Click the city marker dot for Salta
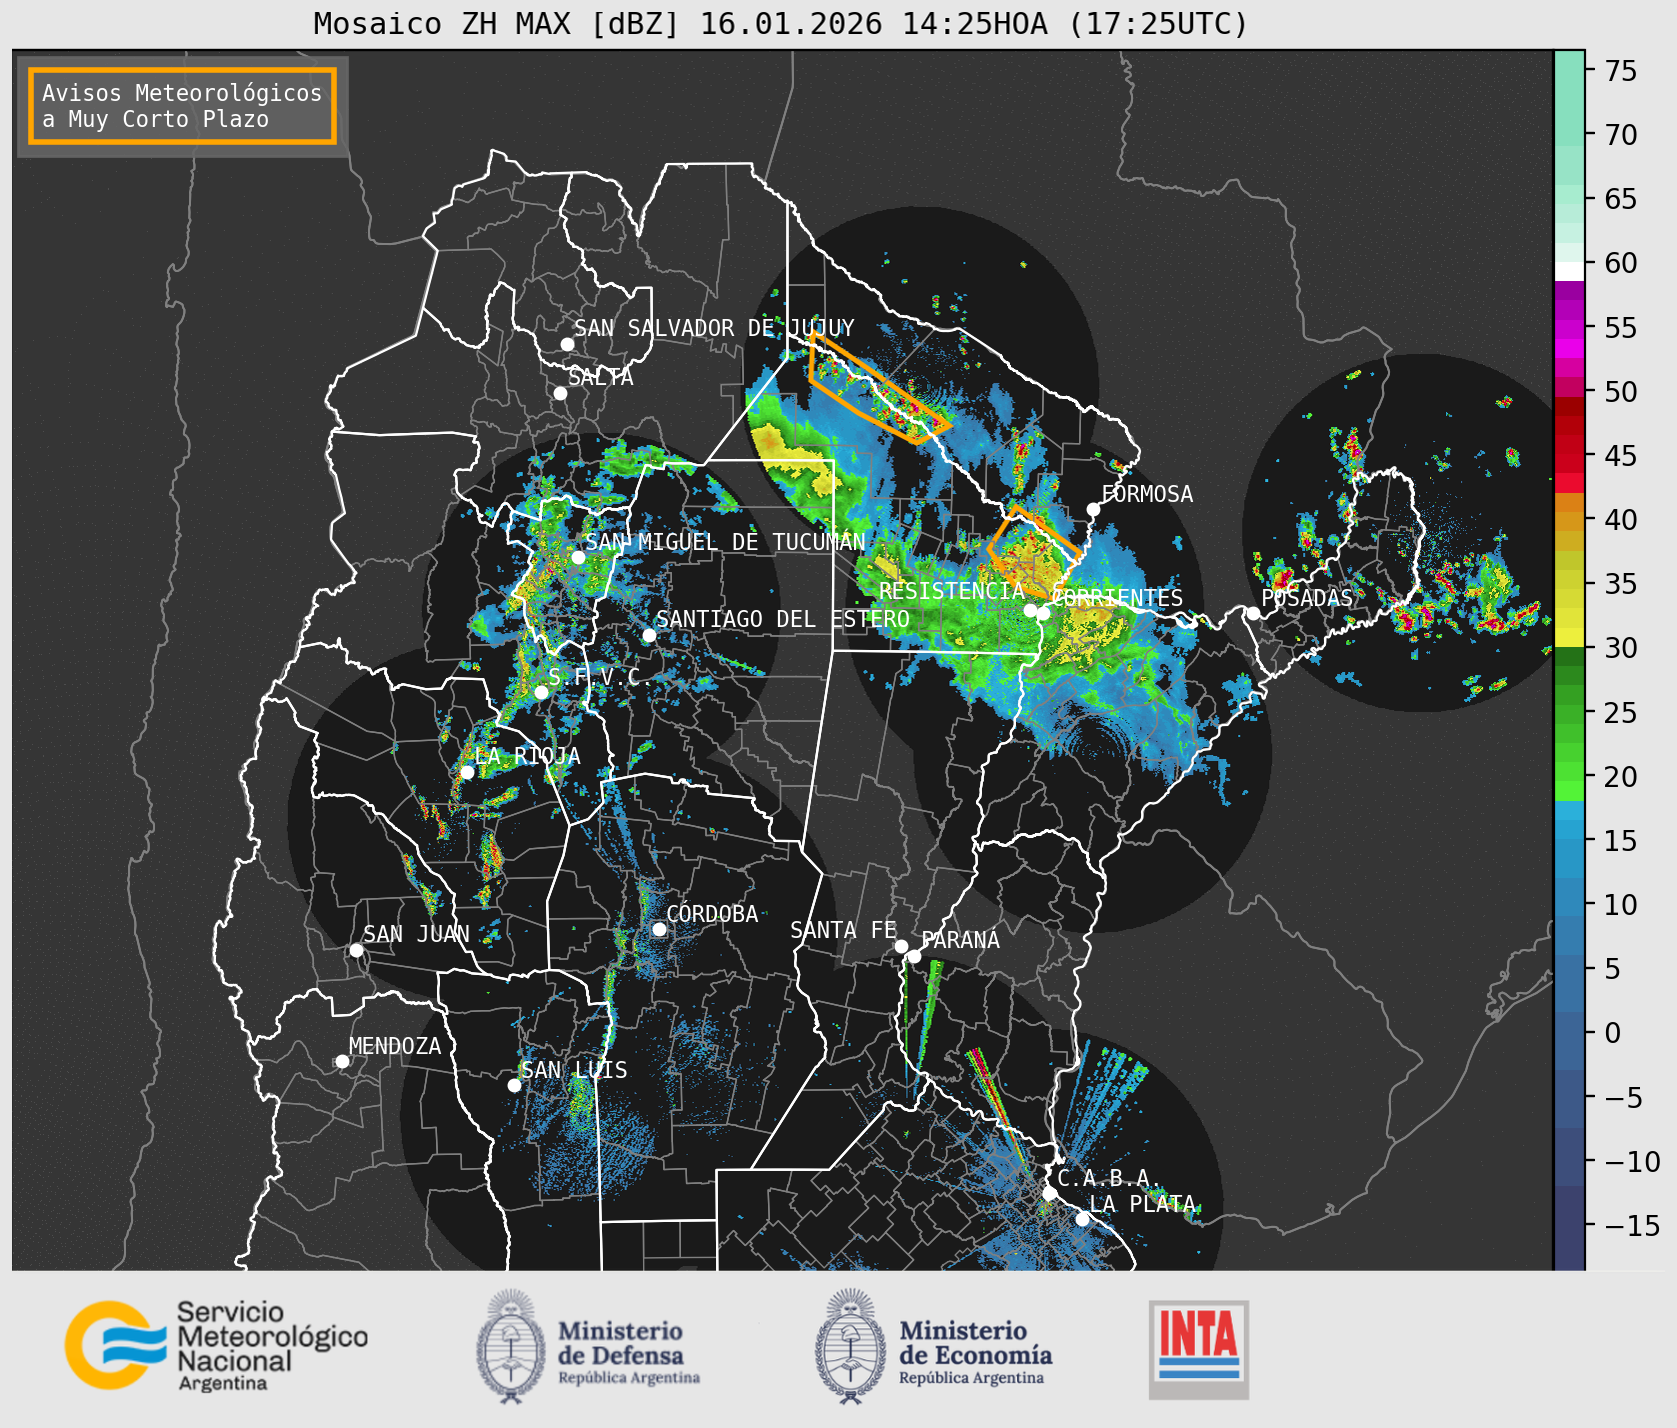1677x1428 pixels. (561, 393)
